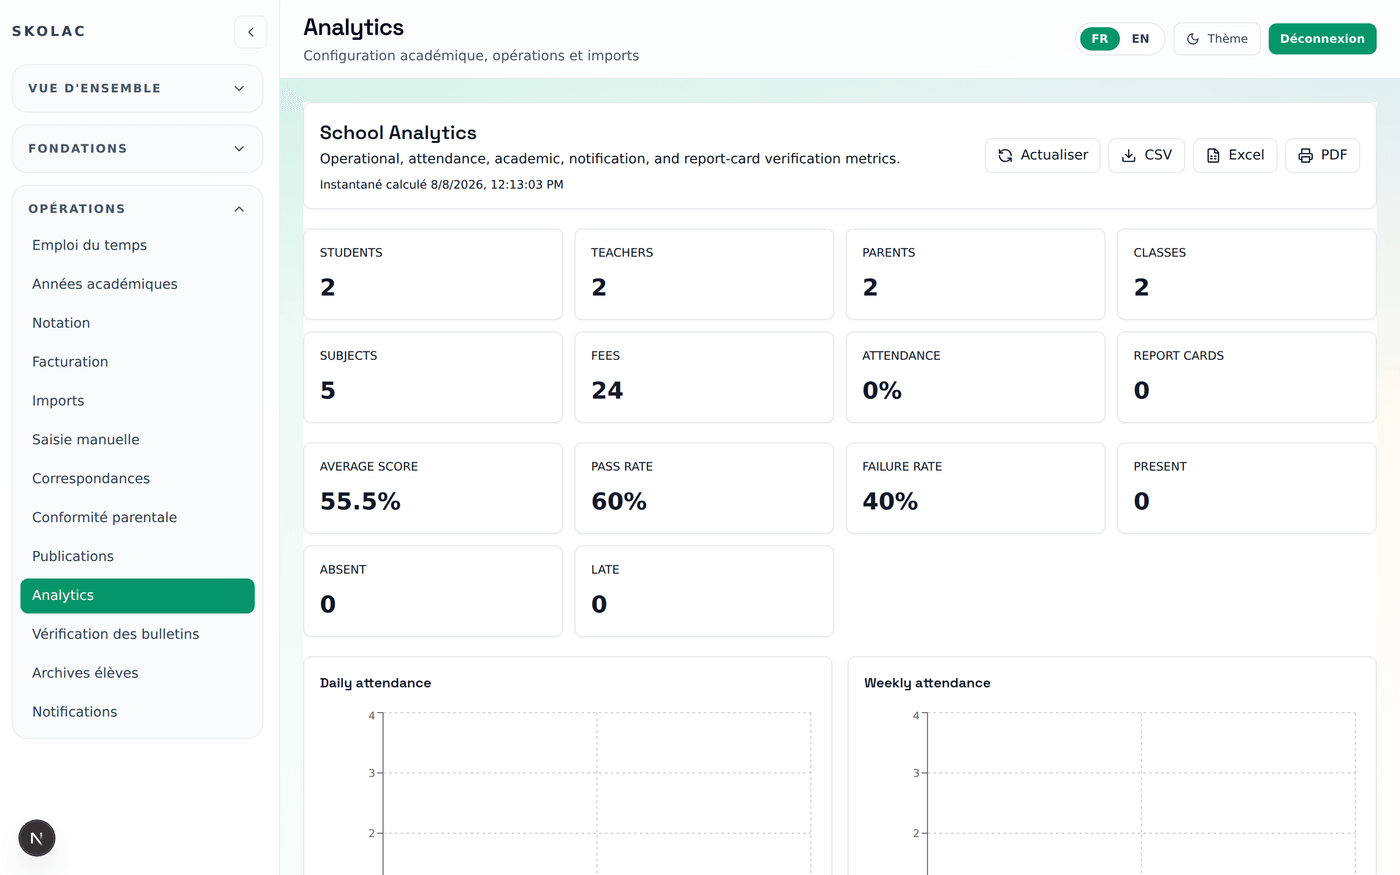Switch language to FR
The width and height of the screenshot is (1400, 875).
point(1100,39)
